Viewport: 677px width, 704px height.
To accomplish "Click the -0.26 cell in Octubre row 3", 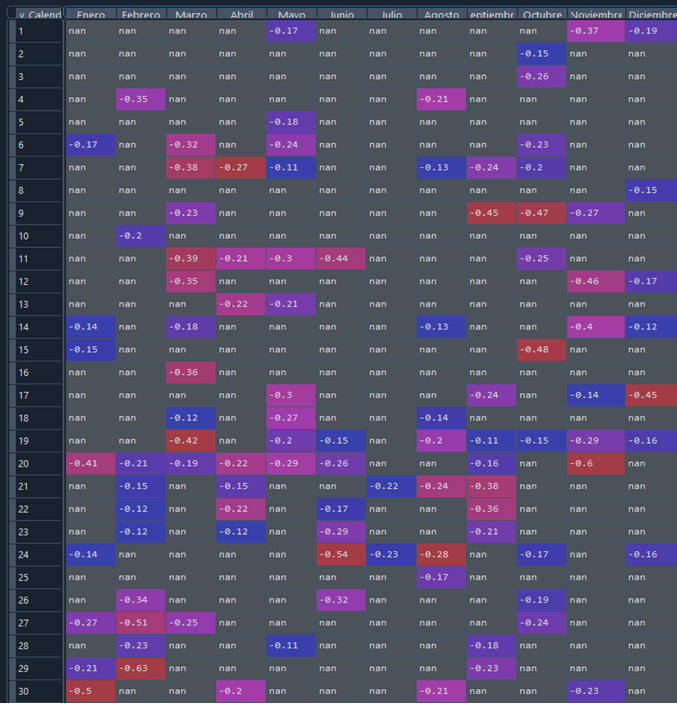I will pos(541,76).
